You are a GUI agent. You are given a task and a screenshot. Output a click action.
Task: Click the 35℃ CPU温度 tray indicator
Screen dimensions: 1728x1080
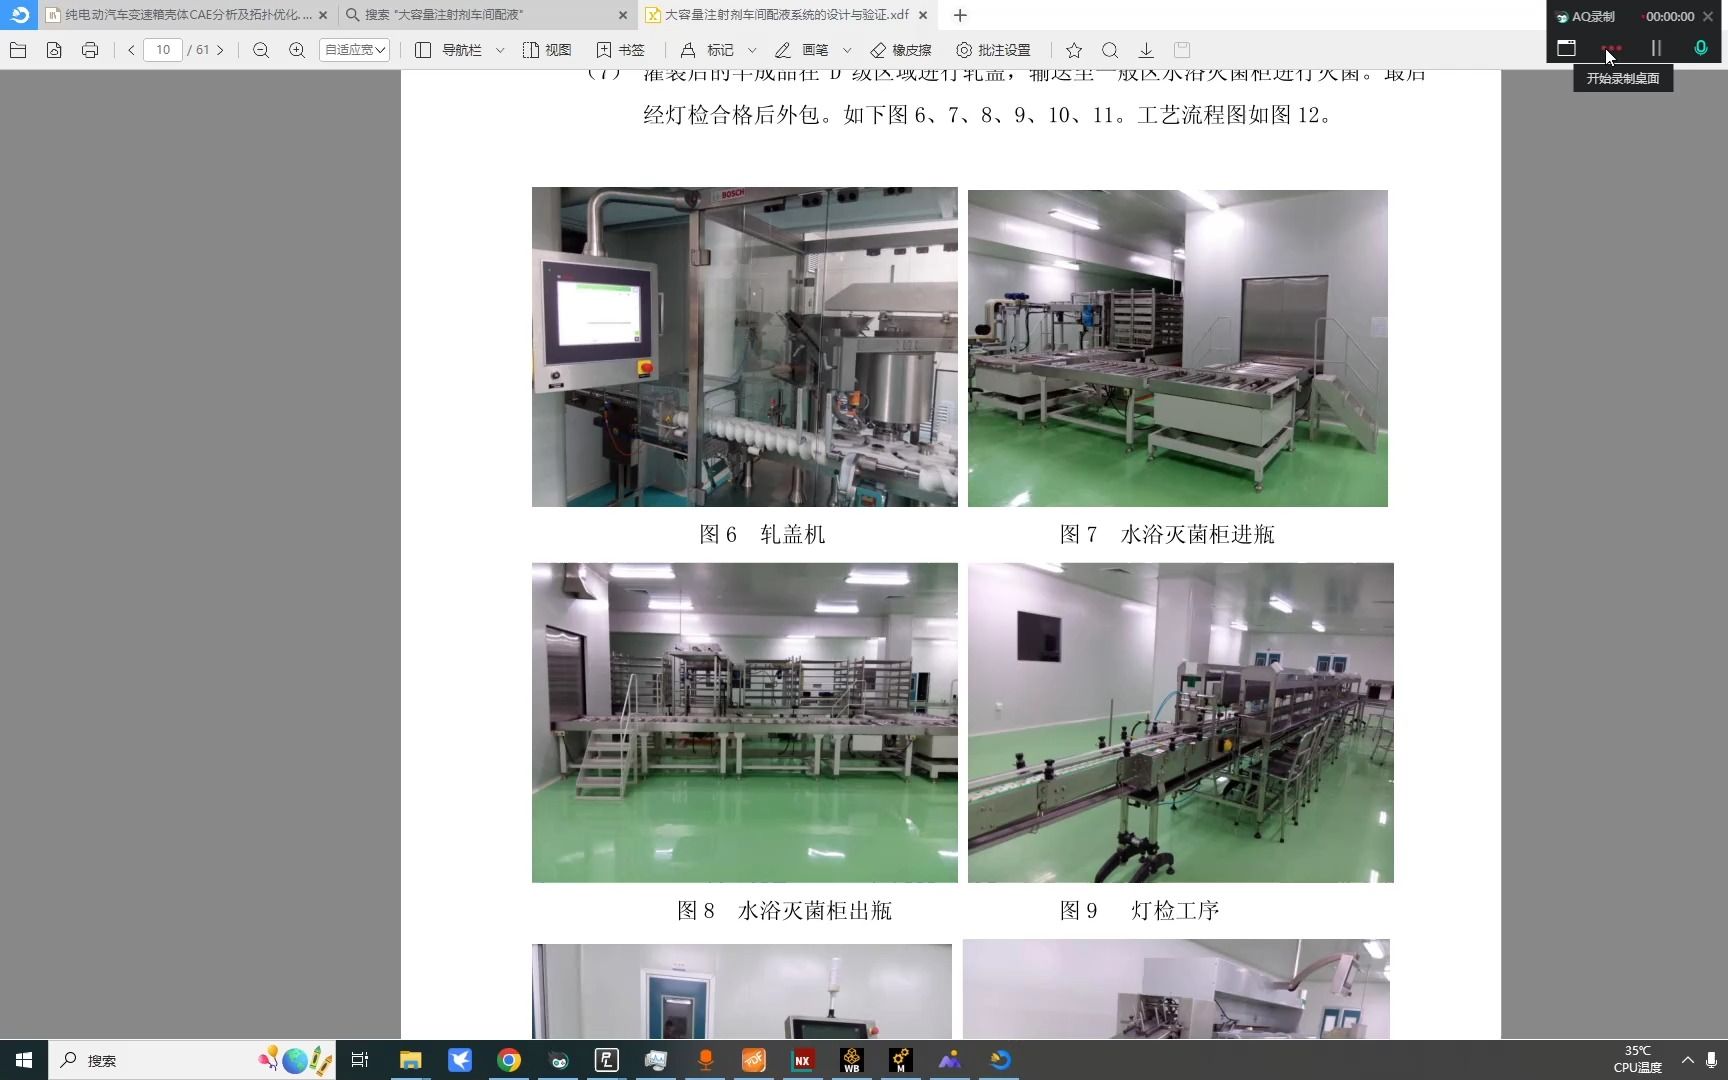pos(1638,1060)
